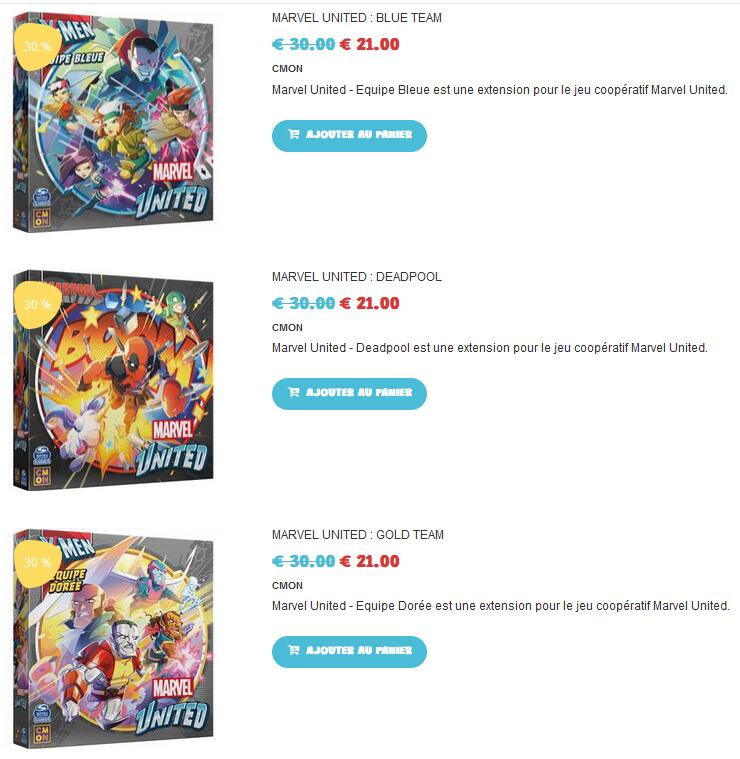This screenshot has width=740, height=759.
Task: Open the MARVEL UNITED : DEADPOOL title link
Action: click(x=357, y=276)
